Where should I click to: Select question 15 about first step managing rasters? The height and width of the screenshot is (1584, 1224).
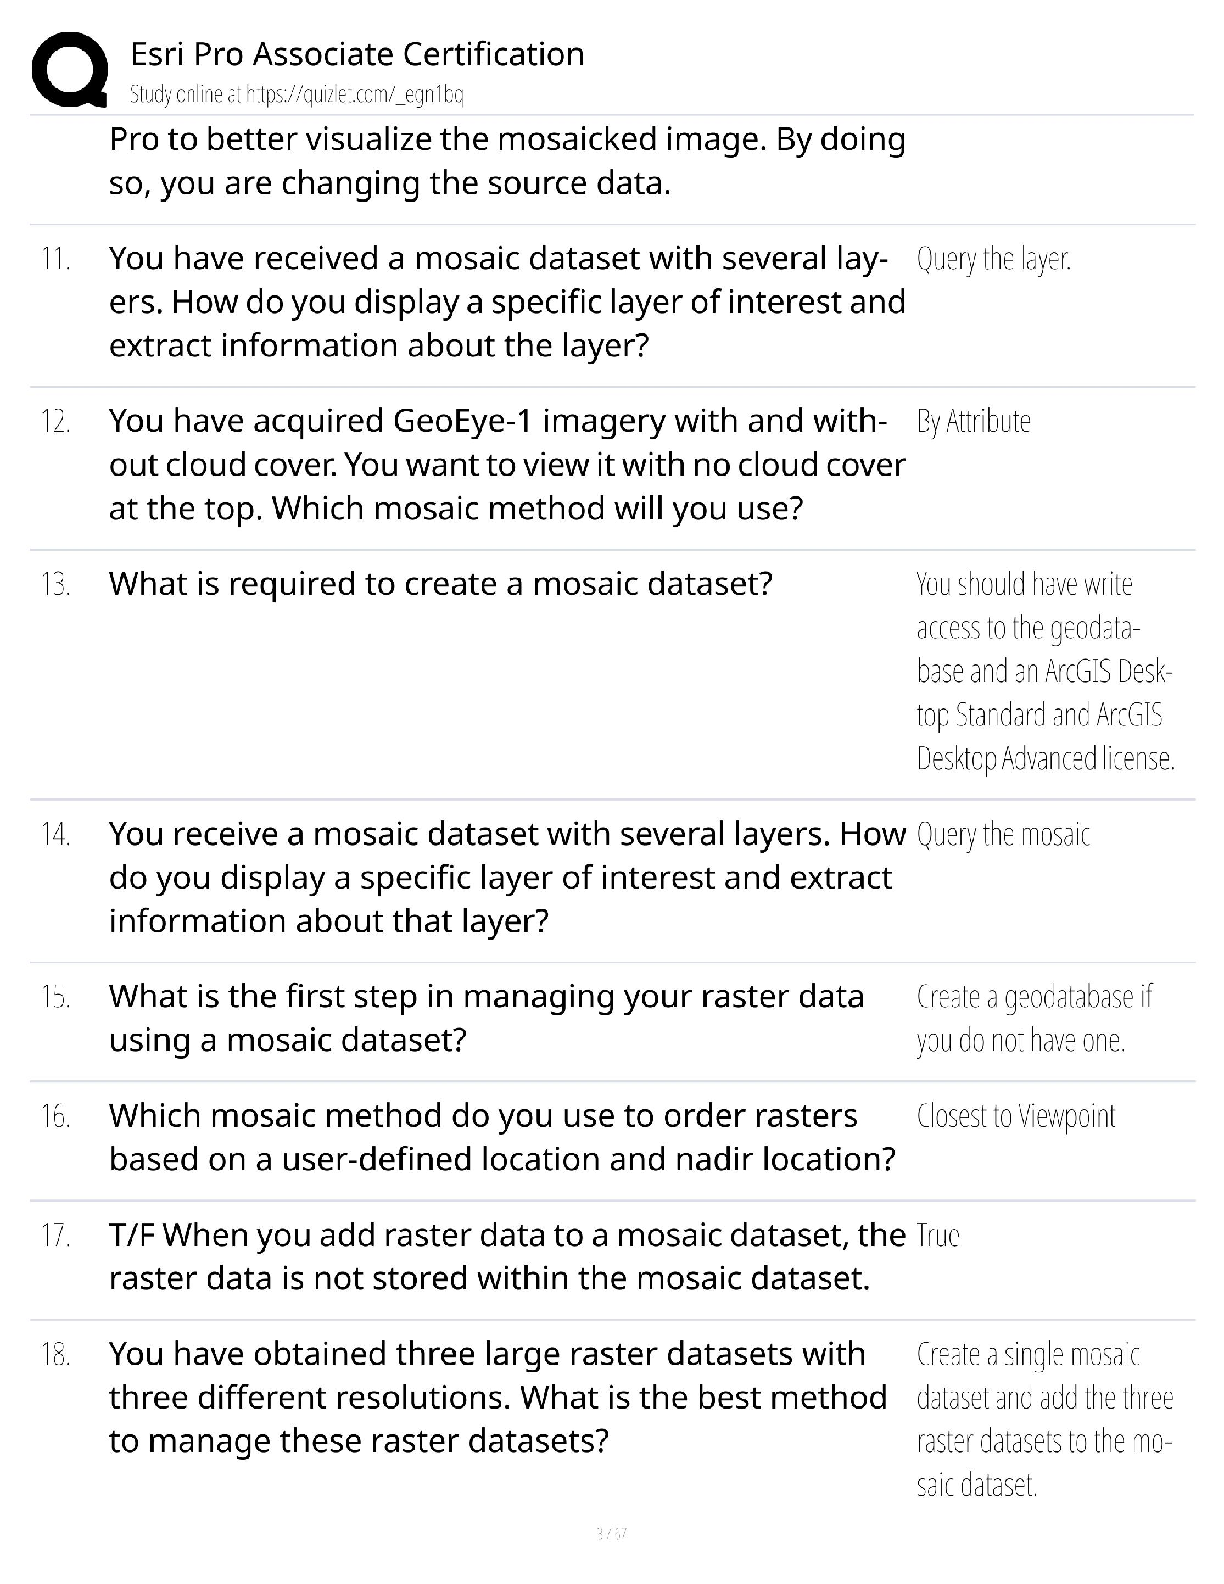point(486,1018)
